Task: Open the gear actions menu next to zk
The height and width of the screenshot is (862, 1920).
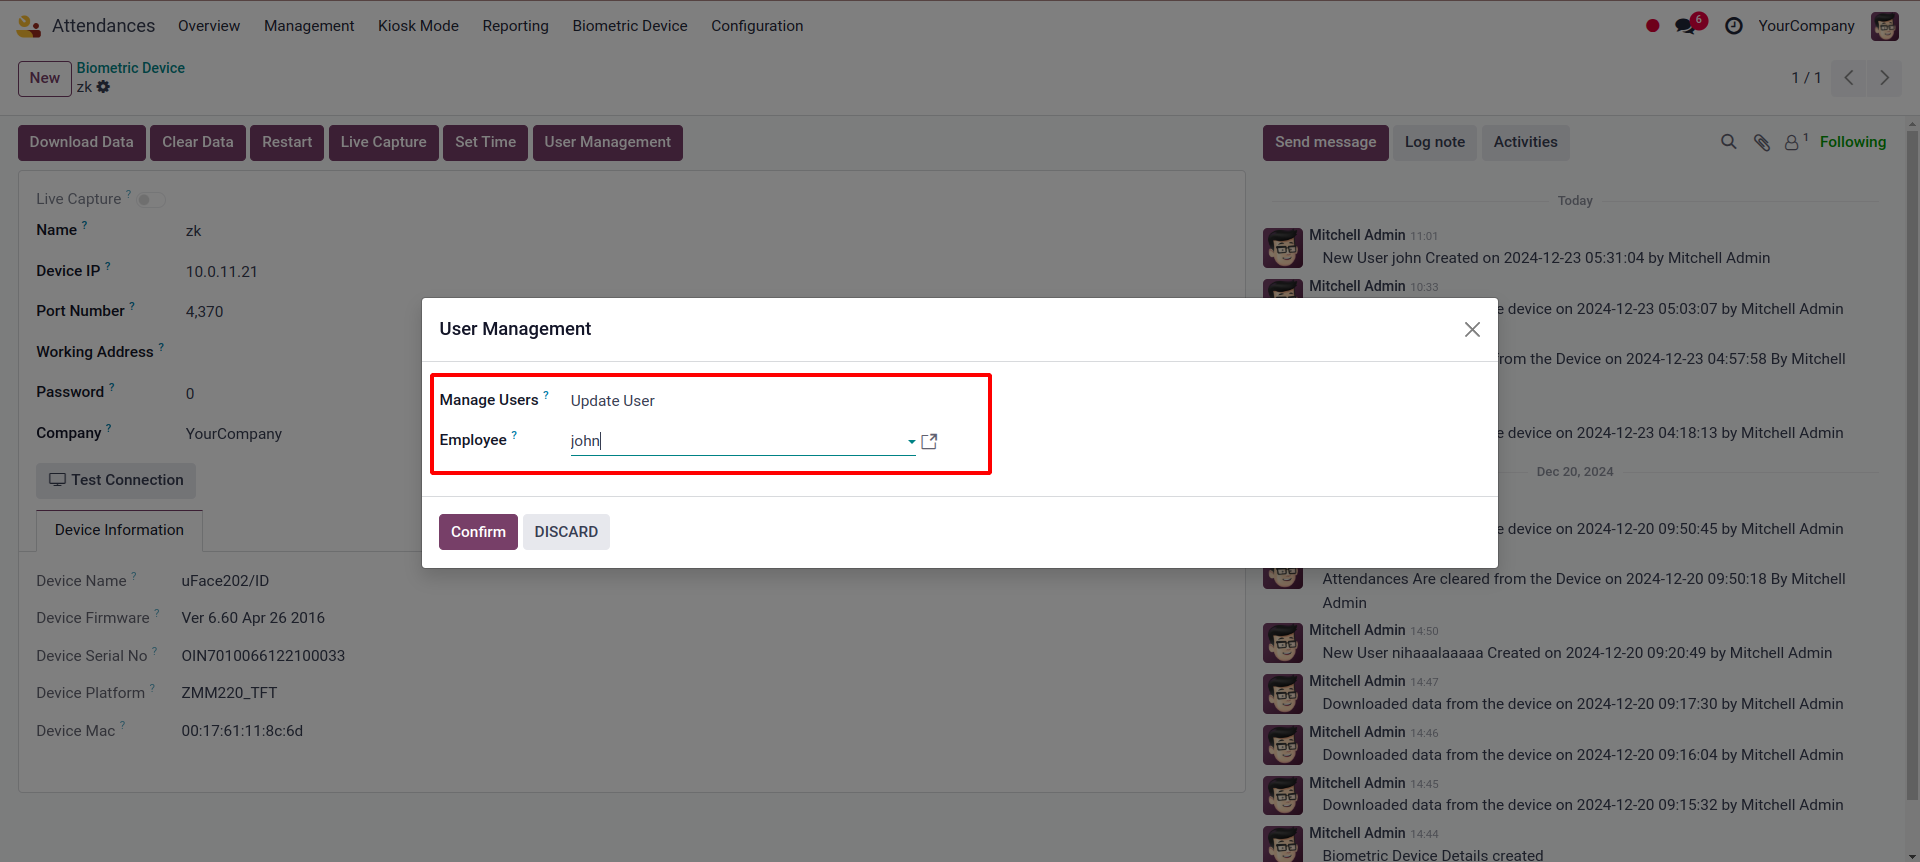Action: pyautogui.click(x=103, y=87)
